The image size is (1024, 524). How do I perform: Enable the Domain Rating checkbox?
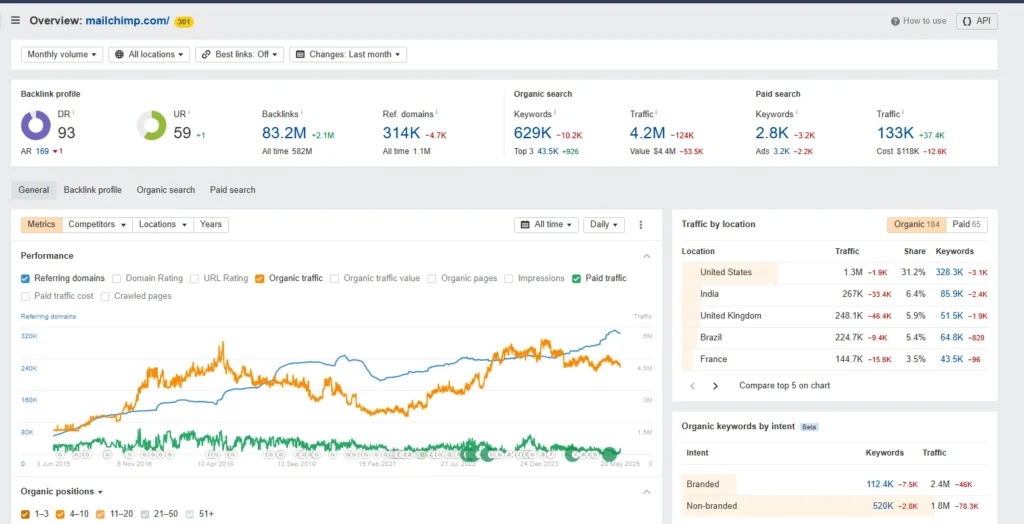tap(117, 278)
